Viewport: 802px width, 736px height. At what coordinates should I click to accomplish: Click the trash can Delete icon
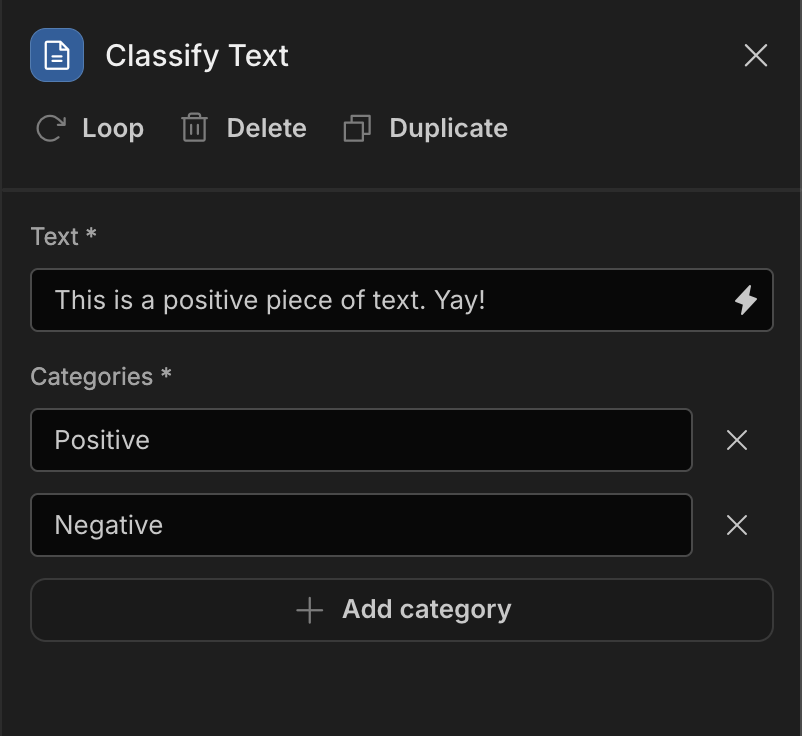[x=194, y=127]
